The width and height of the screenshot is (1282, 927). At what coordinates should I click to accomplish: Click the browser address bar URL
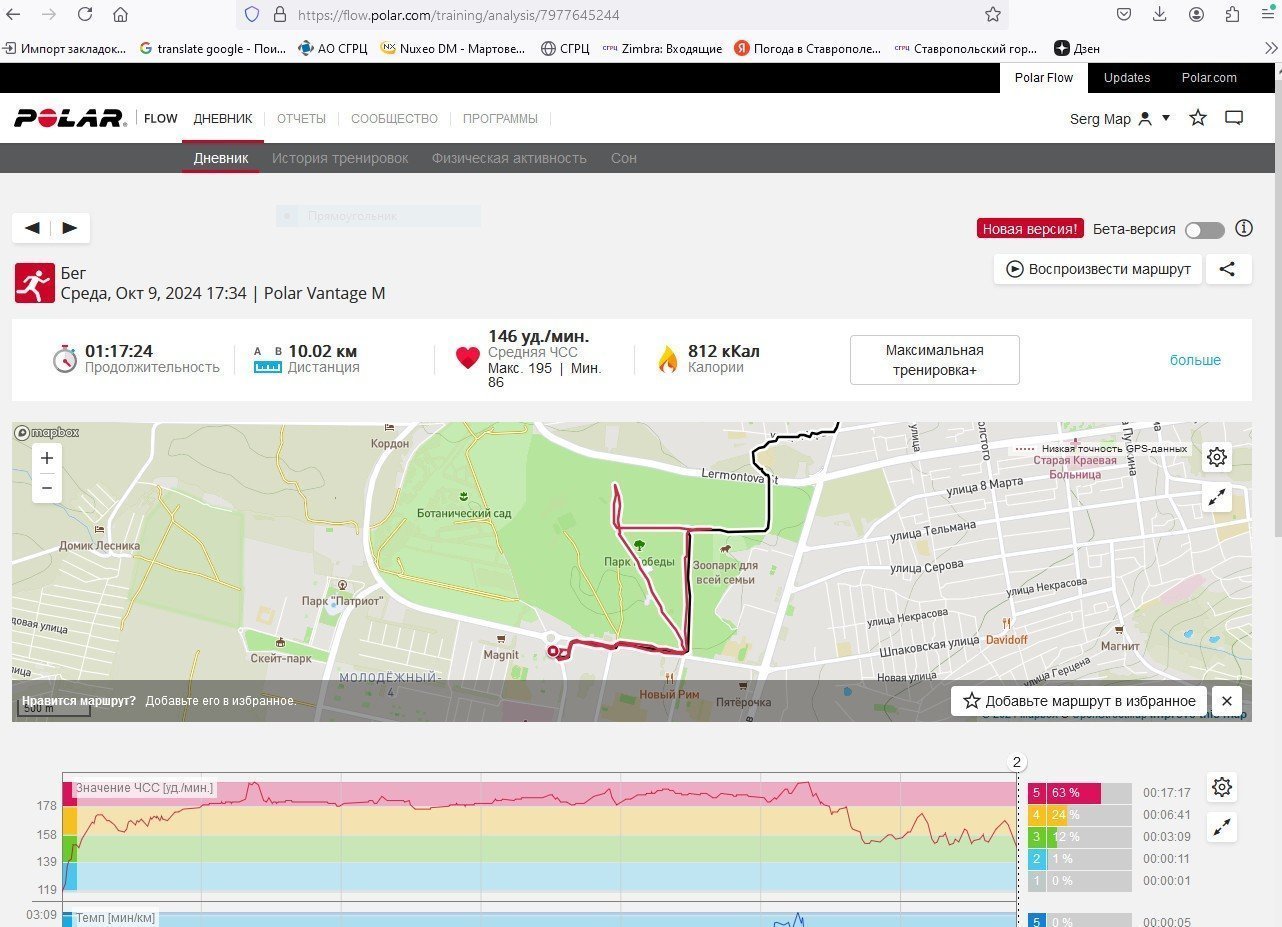[459, 15]
